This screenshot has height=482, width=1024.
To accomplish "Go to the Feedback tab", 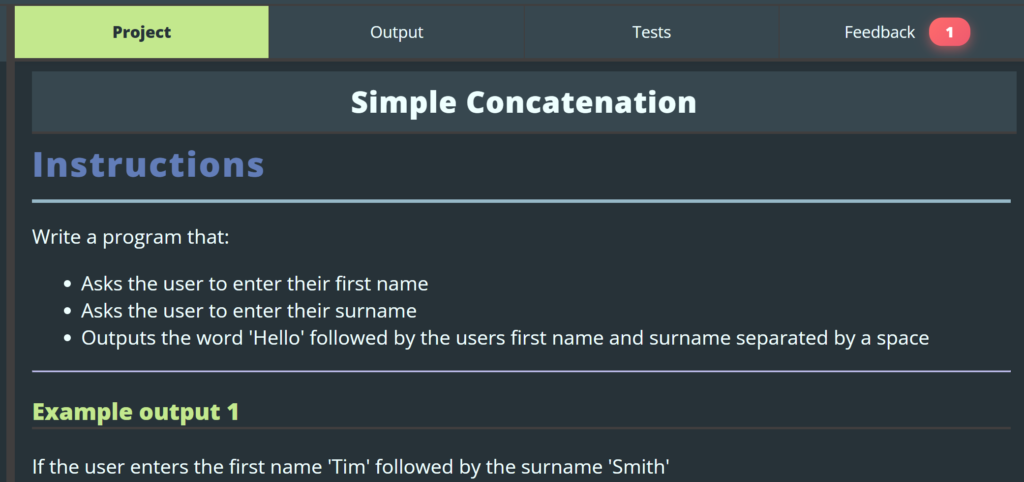I will 879,32.
